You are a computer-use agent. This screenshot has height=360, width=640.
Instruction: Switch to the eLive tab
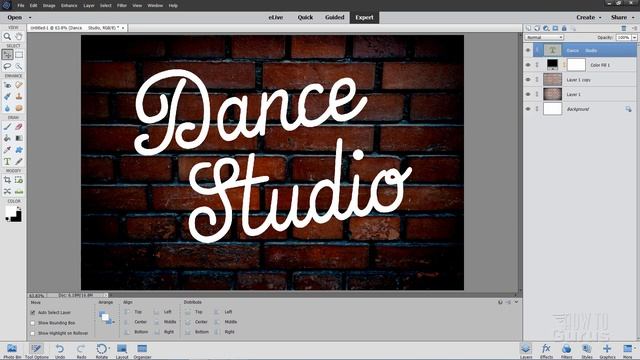276,18
